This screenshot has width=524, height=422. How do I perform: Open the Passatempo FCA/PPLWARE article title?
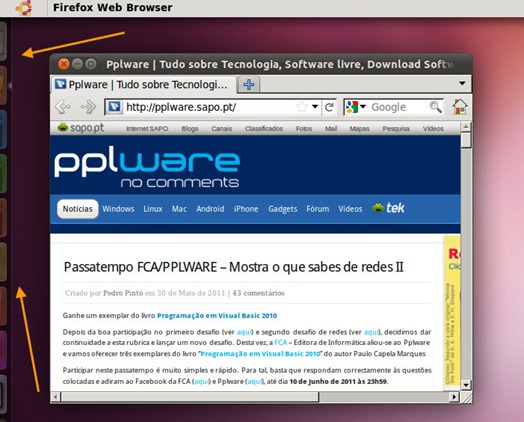pos(234,267)
